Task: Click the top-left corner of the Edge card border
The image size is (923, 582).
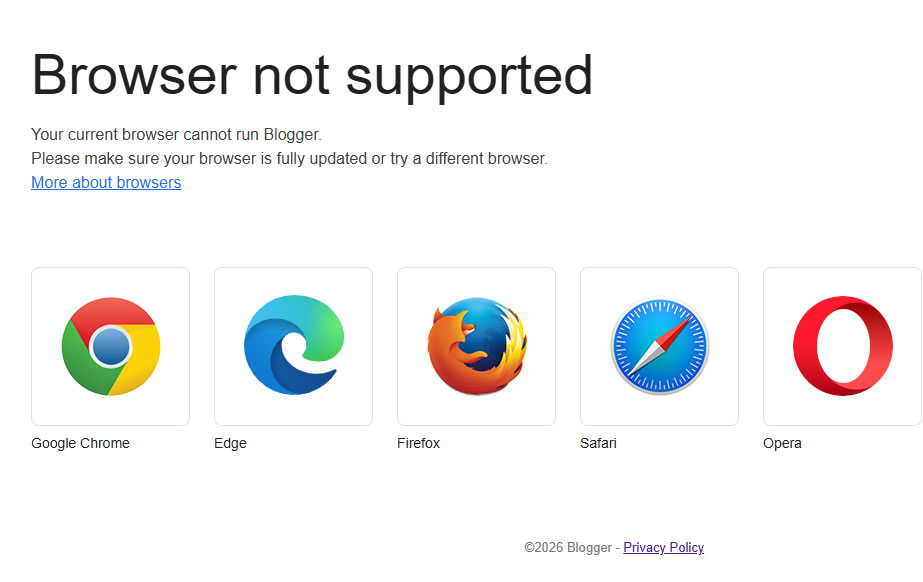Action: pyautogui.click(x=215, y=268)
